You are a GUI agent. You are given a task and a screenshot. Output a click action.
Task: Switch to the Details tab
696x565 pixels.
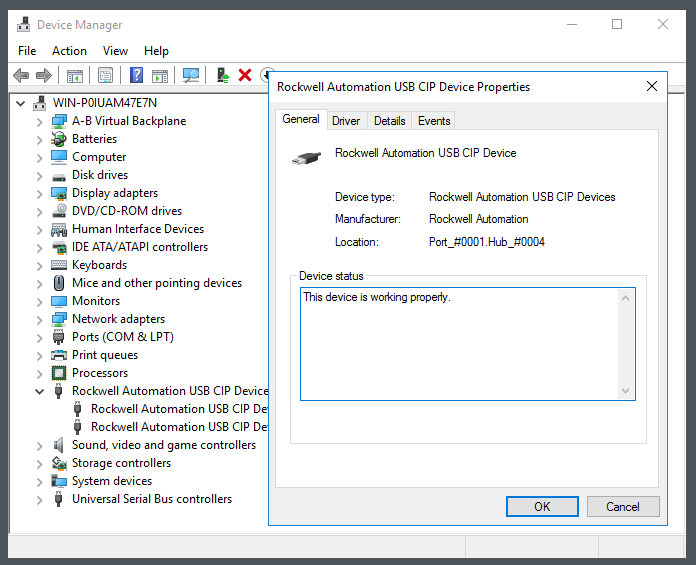(x=390, y=121)
